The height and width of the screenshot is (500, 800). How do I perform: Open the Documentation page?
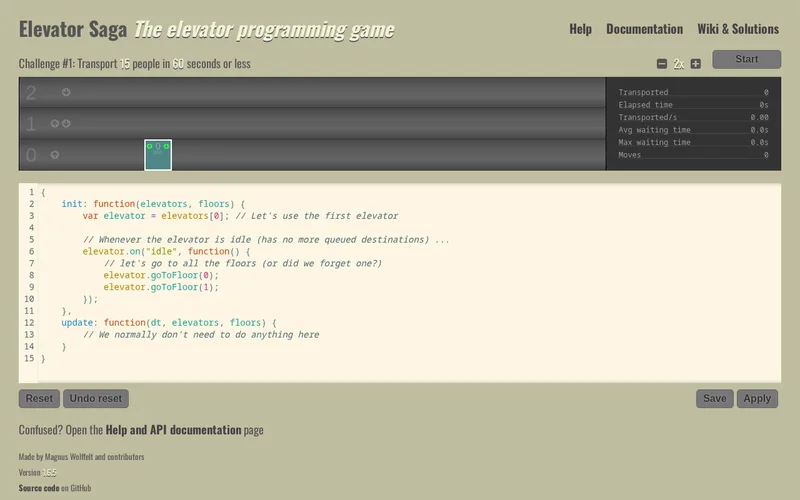tap(644, 29)
